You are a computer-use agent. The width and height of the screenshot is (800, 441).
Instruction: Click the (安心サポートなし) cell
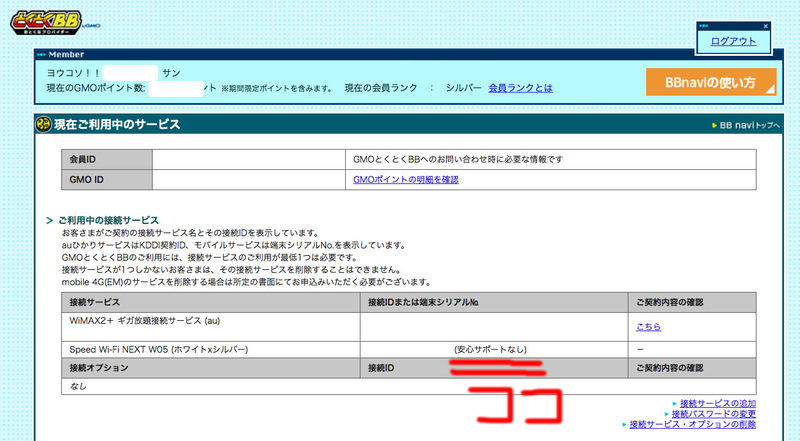(x=490, y=350)
